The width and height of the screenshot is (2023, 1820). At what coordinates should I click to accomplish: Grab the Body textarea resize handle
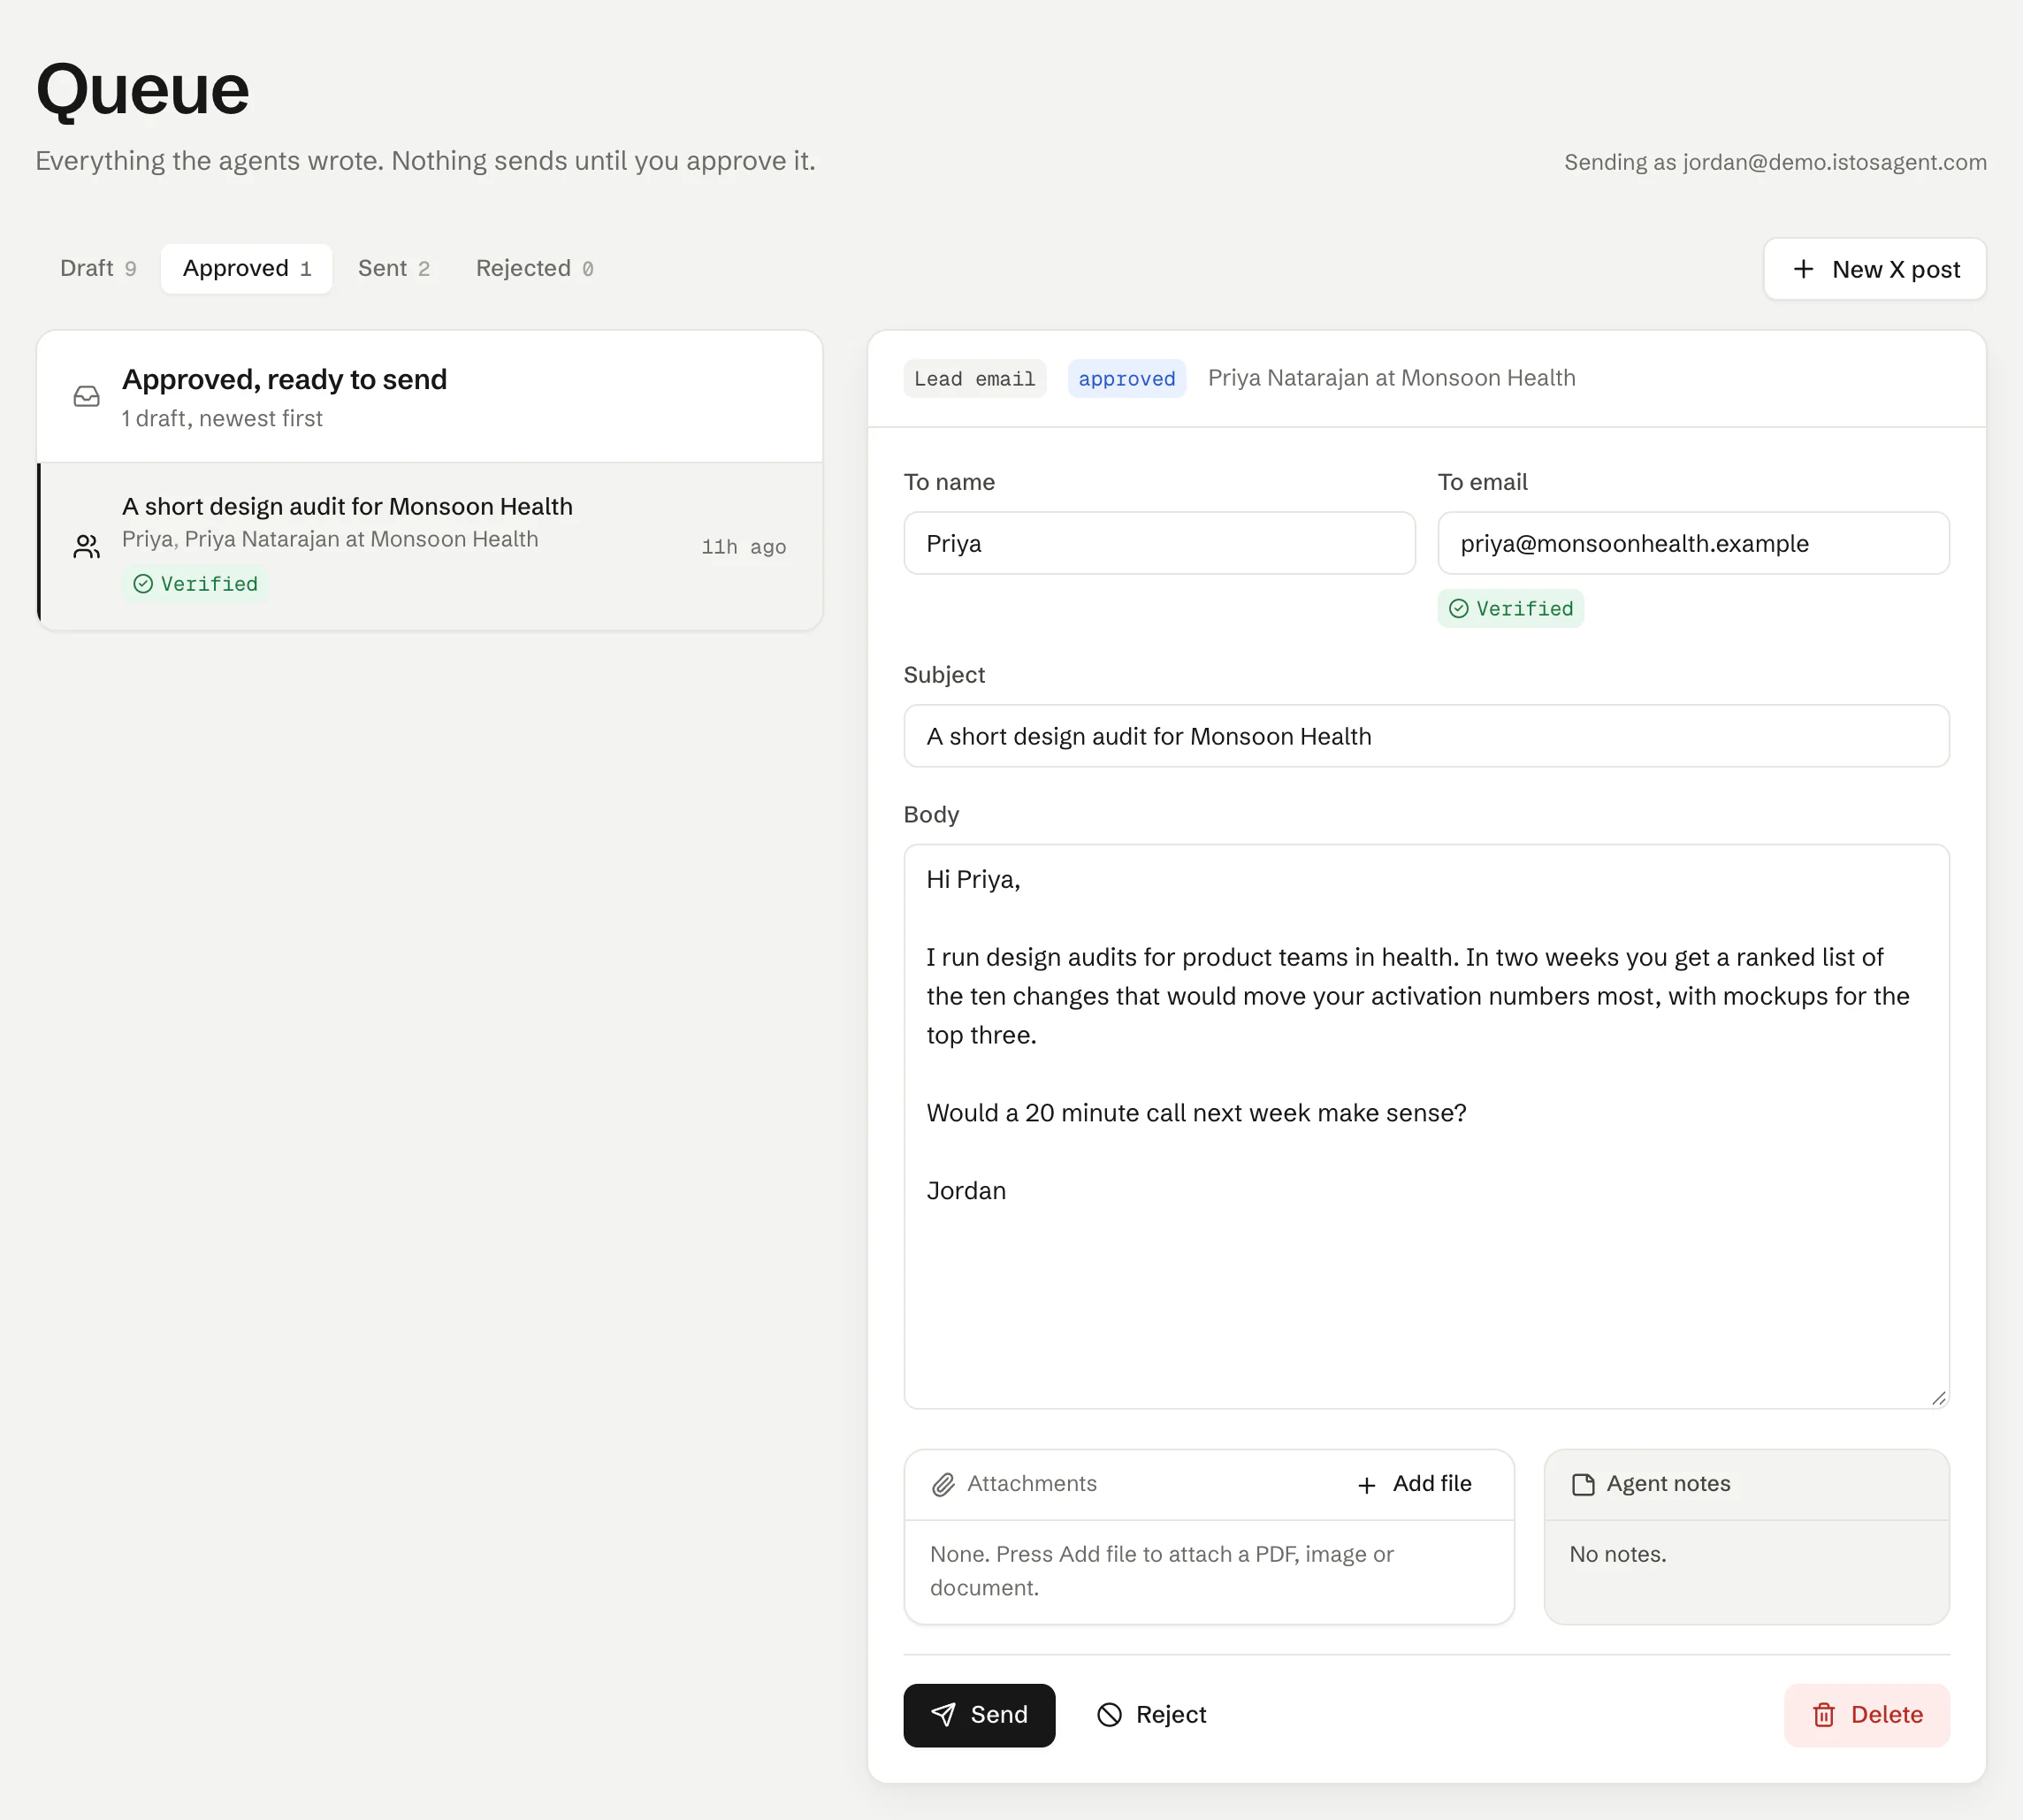coord(1938,1398)
